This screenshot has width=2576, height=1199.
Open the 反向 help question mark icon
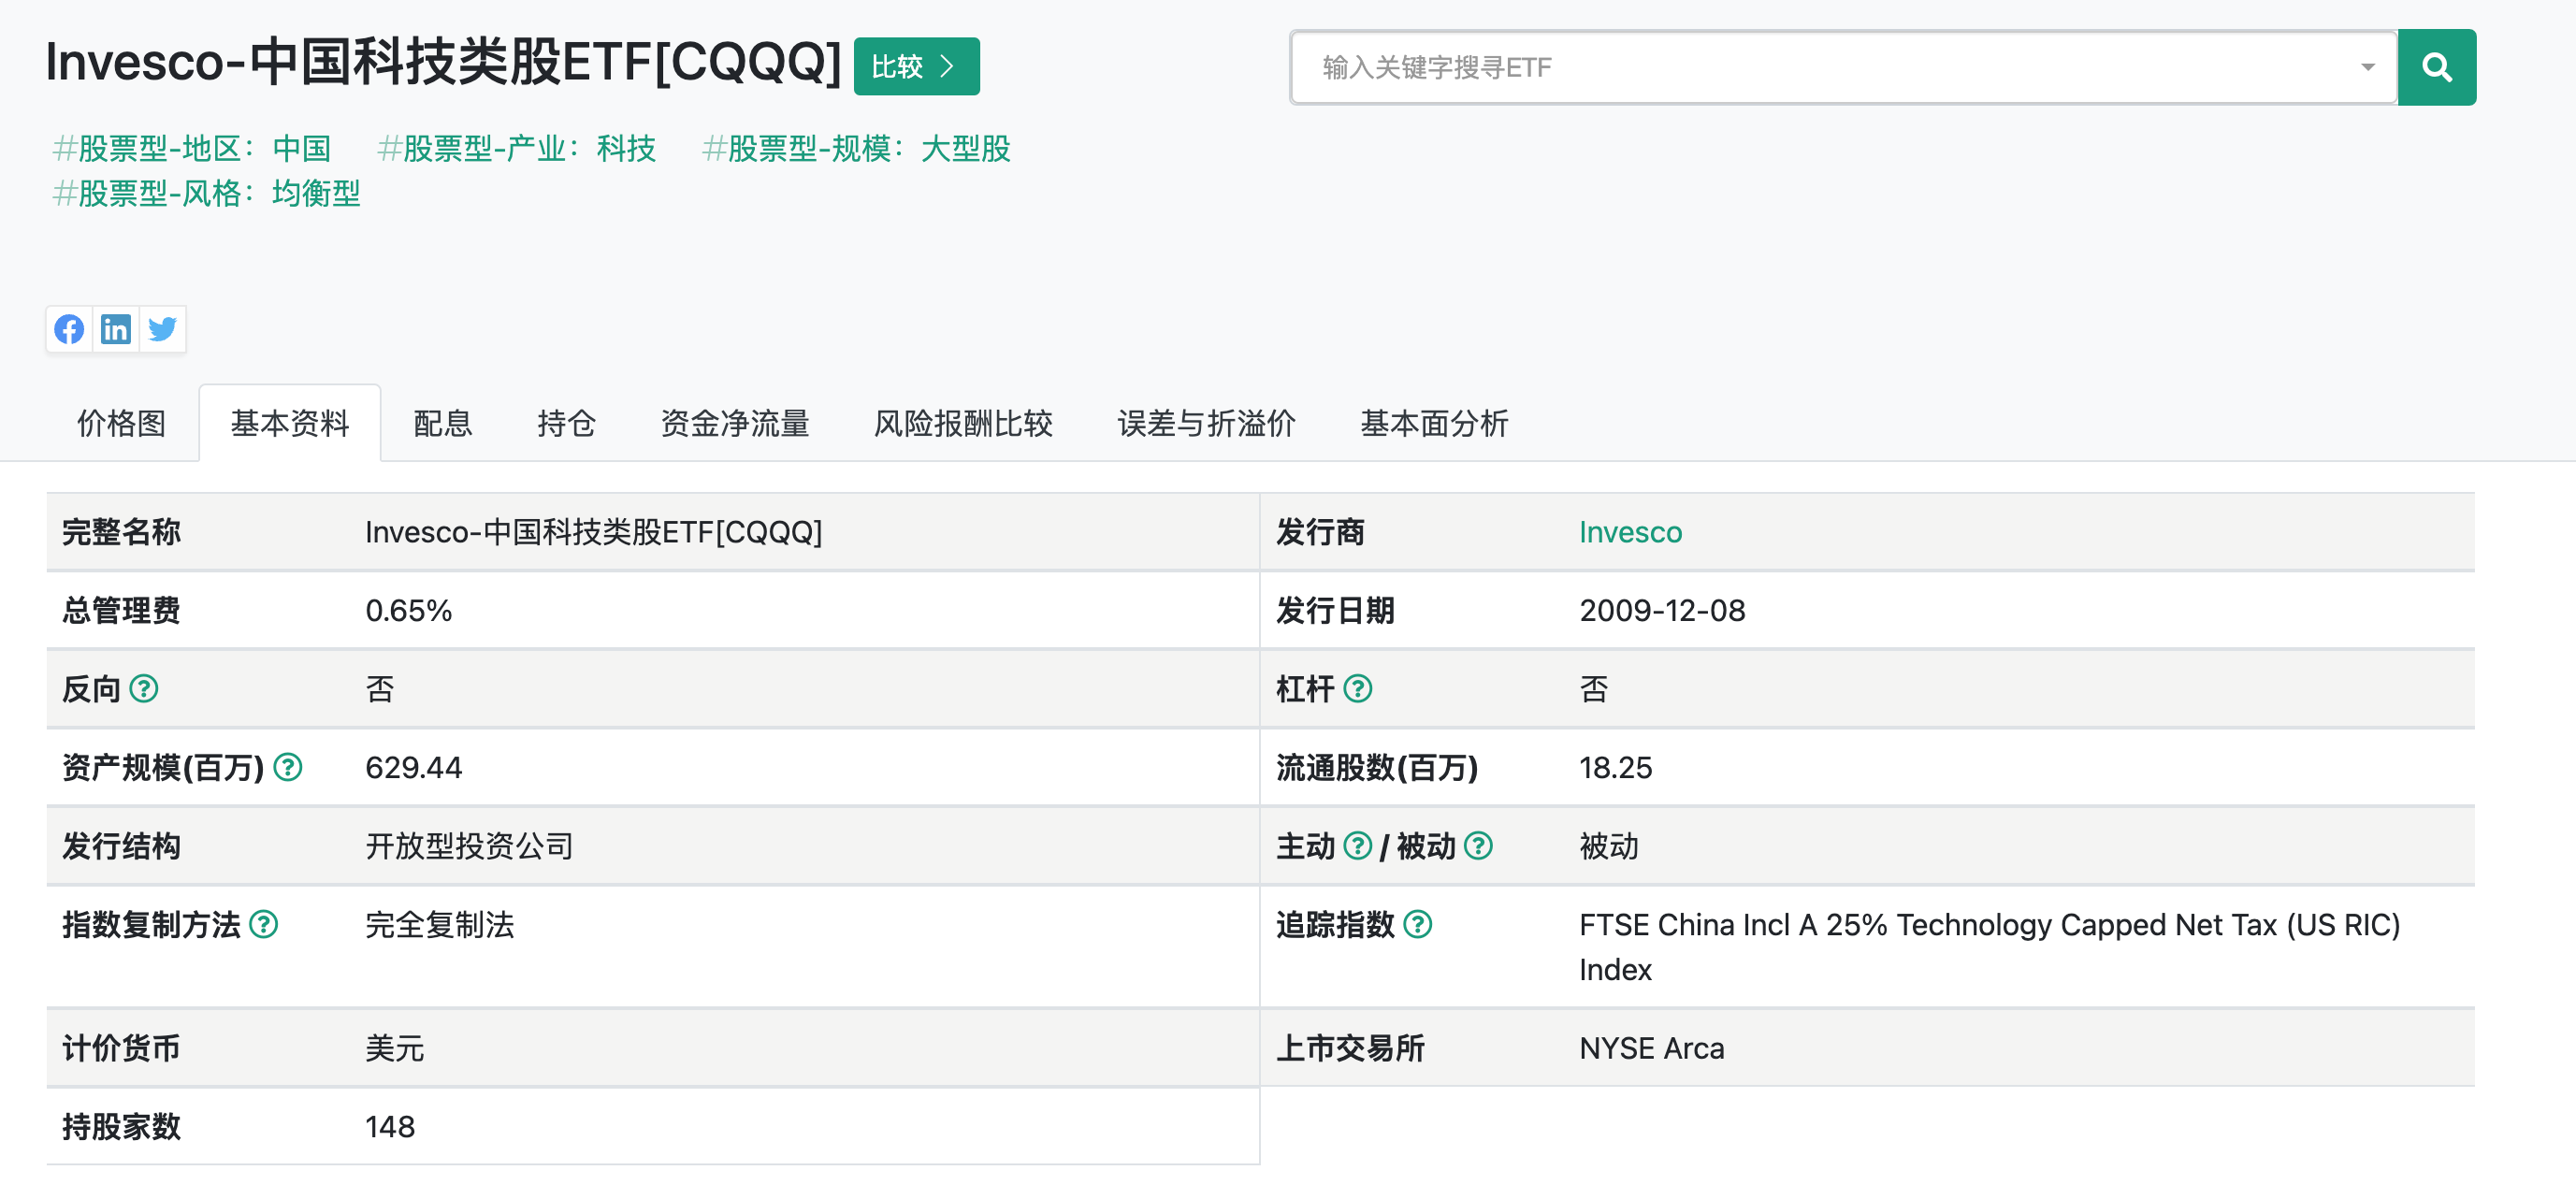pyautogui.click(x=145, y=689)
